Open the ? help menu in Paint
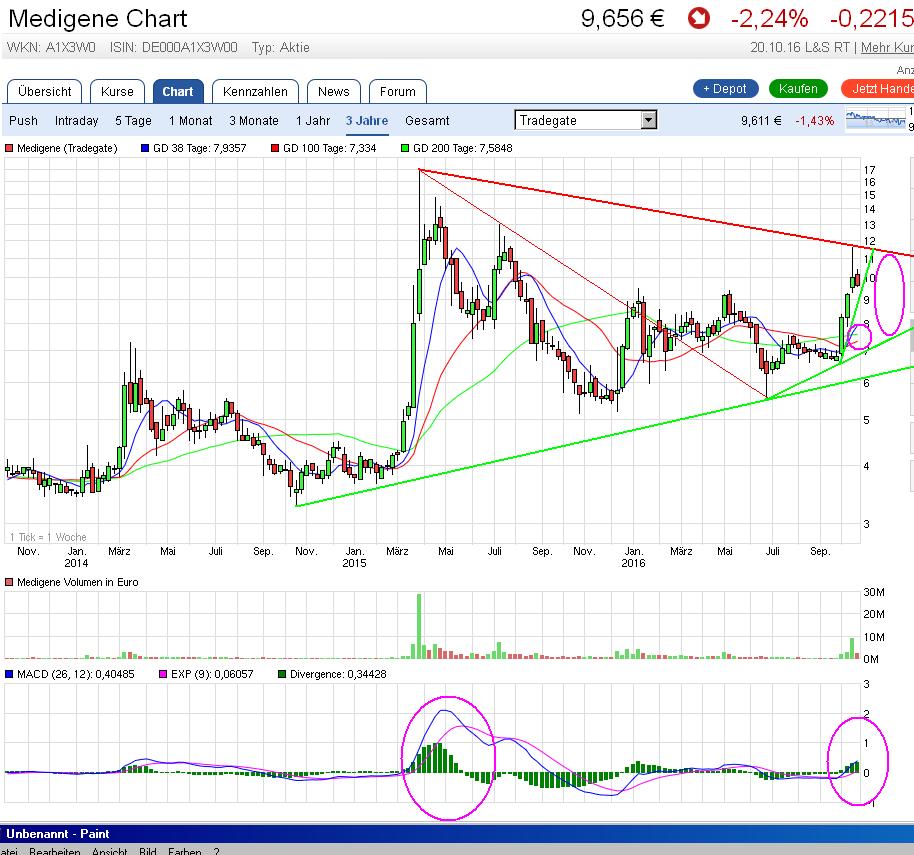The image size is (914, 855). [217, 851]
